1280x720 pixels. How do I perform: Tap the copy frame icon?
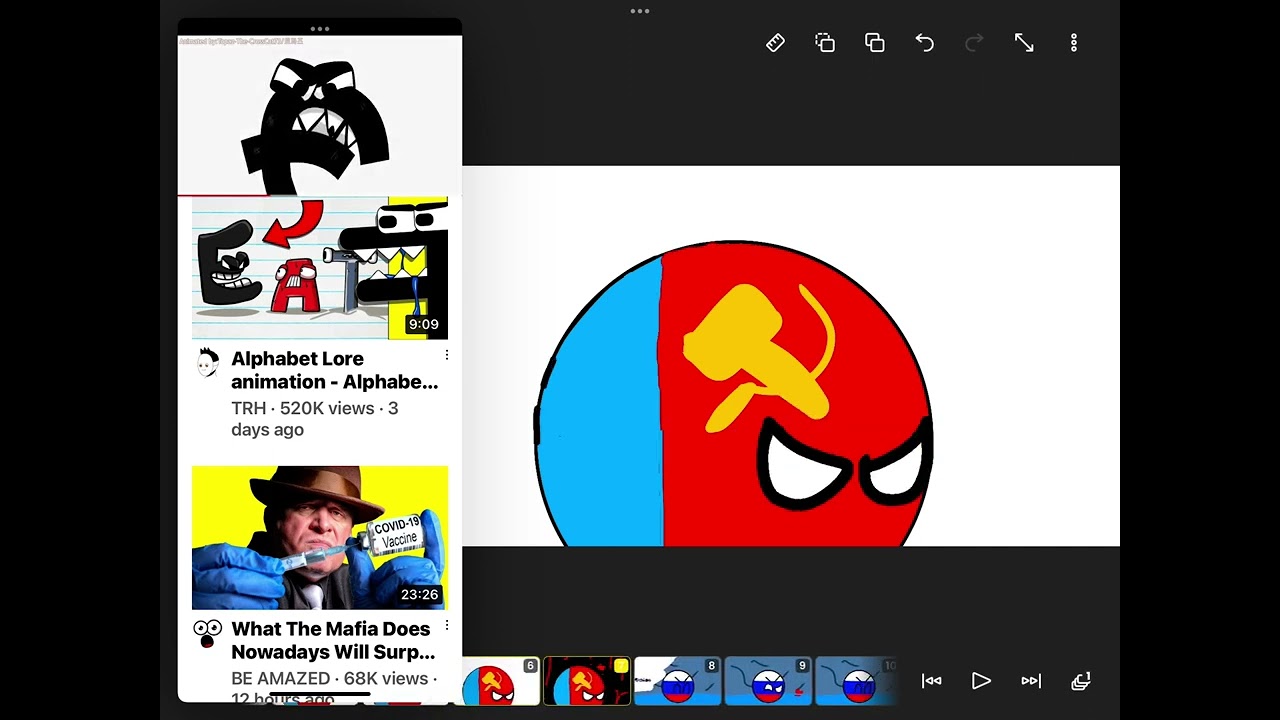pyautogui.click(x=825, y=43)
